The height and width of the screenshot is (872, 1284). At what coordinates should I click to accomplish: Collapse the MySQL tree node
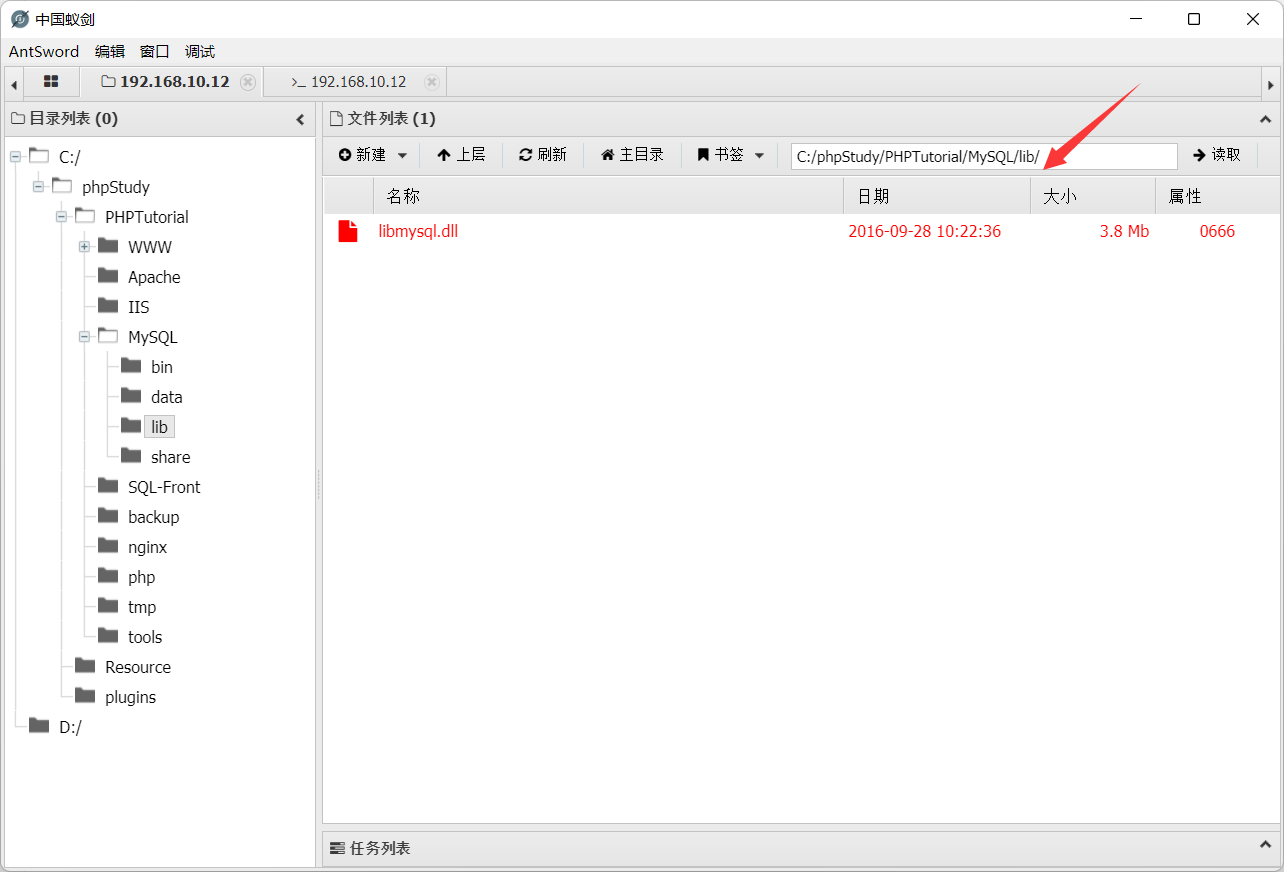point(84,336)
